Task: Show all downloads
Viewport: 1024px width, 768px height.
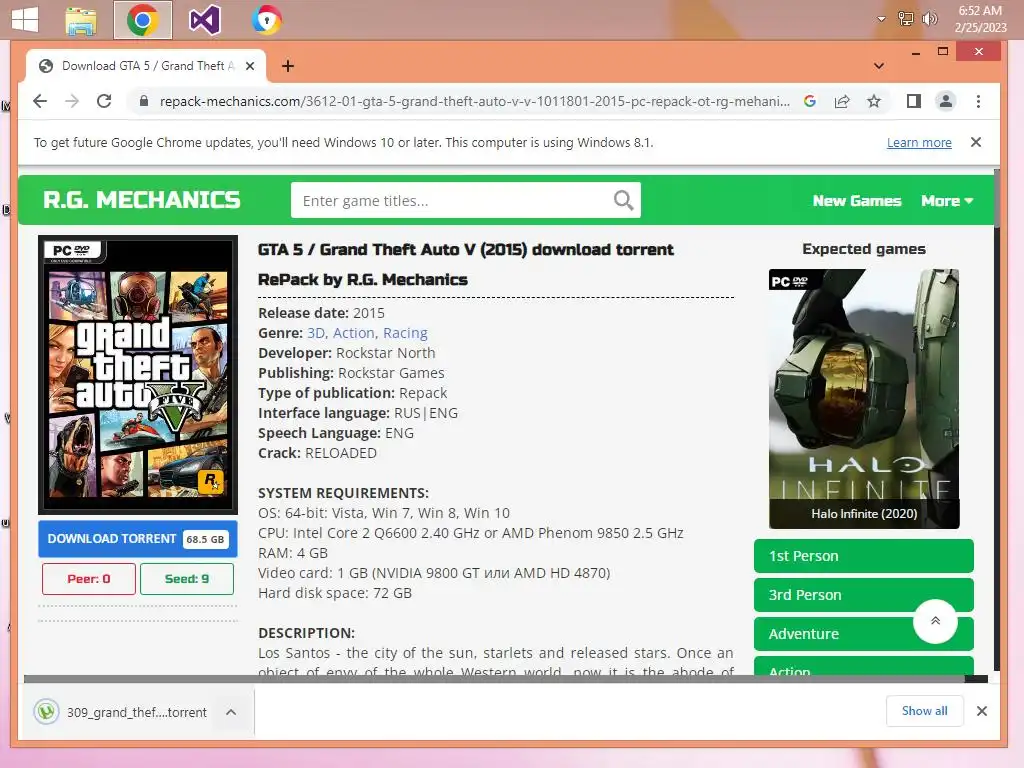Action: pos(924,711)
